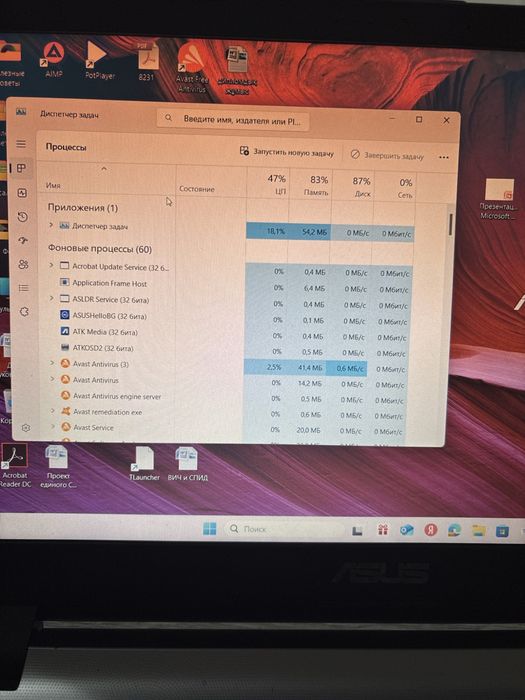Select the ASUSHelloBG (32 бита) row
This screenshot has width=525, height=700.
click(x=233, y=318)
